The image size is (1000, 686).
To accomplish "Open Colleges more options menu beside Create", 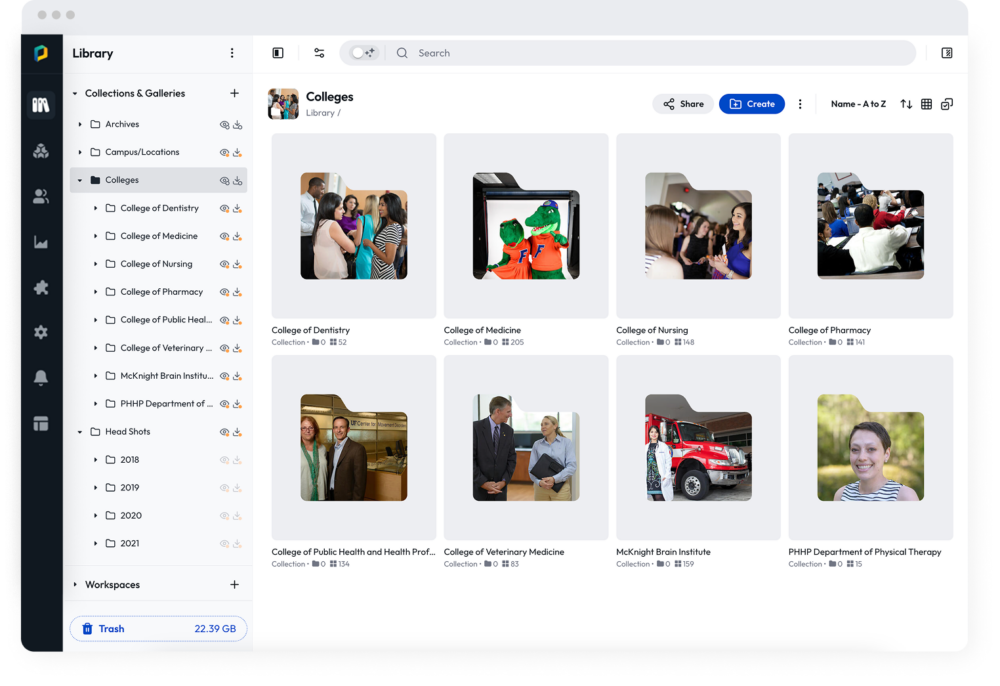I will click(800, 104).
